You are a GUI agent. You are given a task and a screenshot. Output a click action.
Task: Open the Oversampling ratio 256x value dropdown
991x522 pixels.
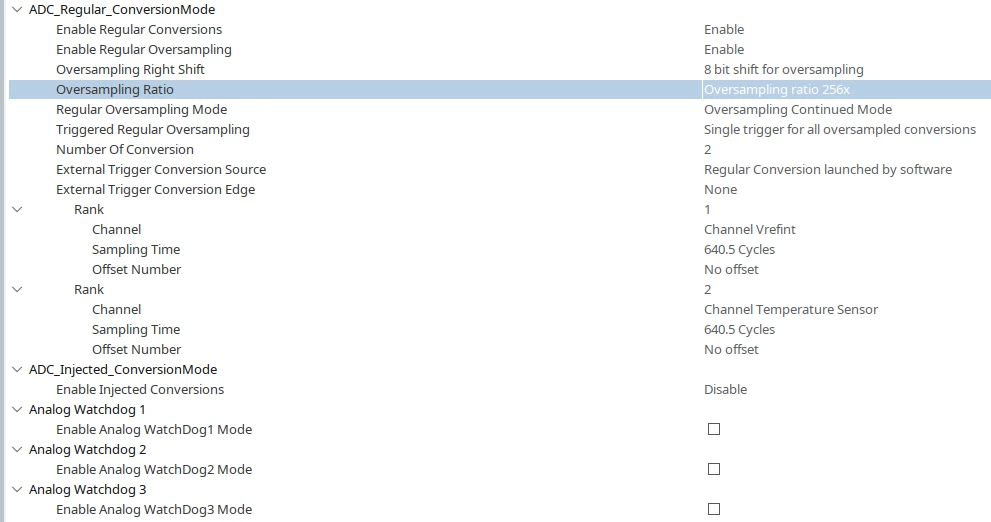tap(846, 89)
